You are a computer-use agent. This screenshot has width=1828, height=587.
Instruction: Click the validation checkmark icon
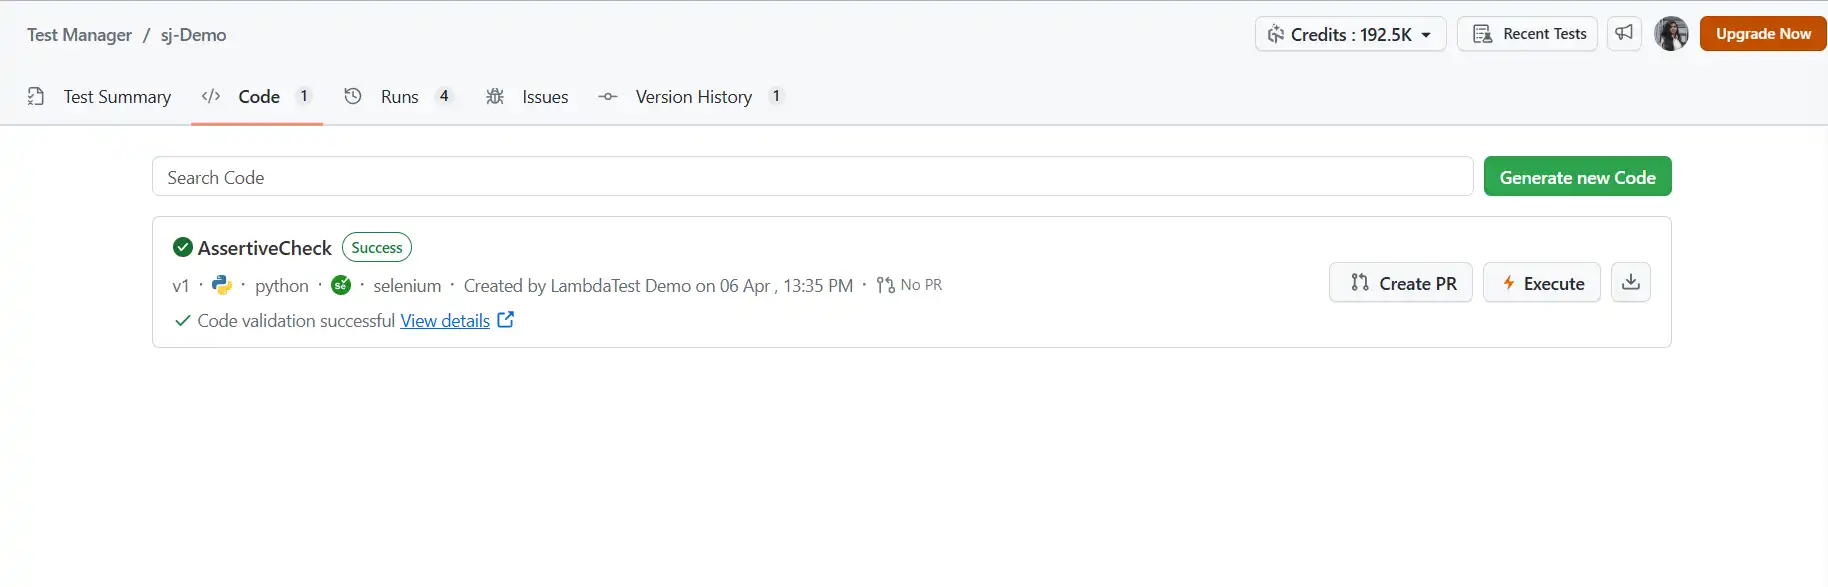pos(182,321)
